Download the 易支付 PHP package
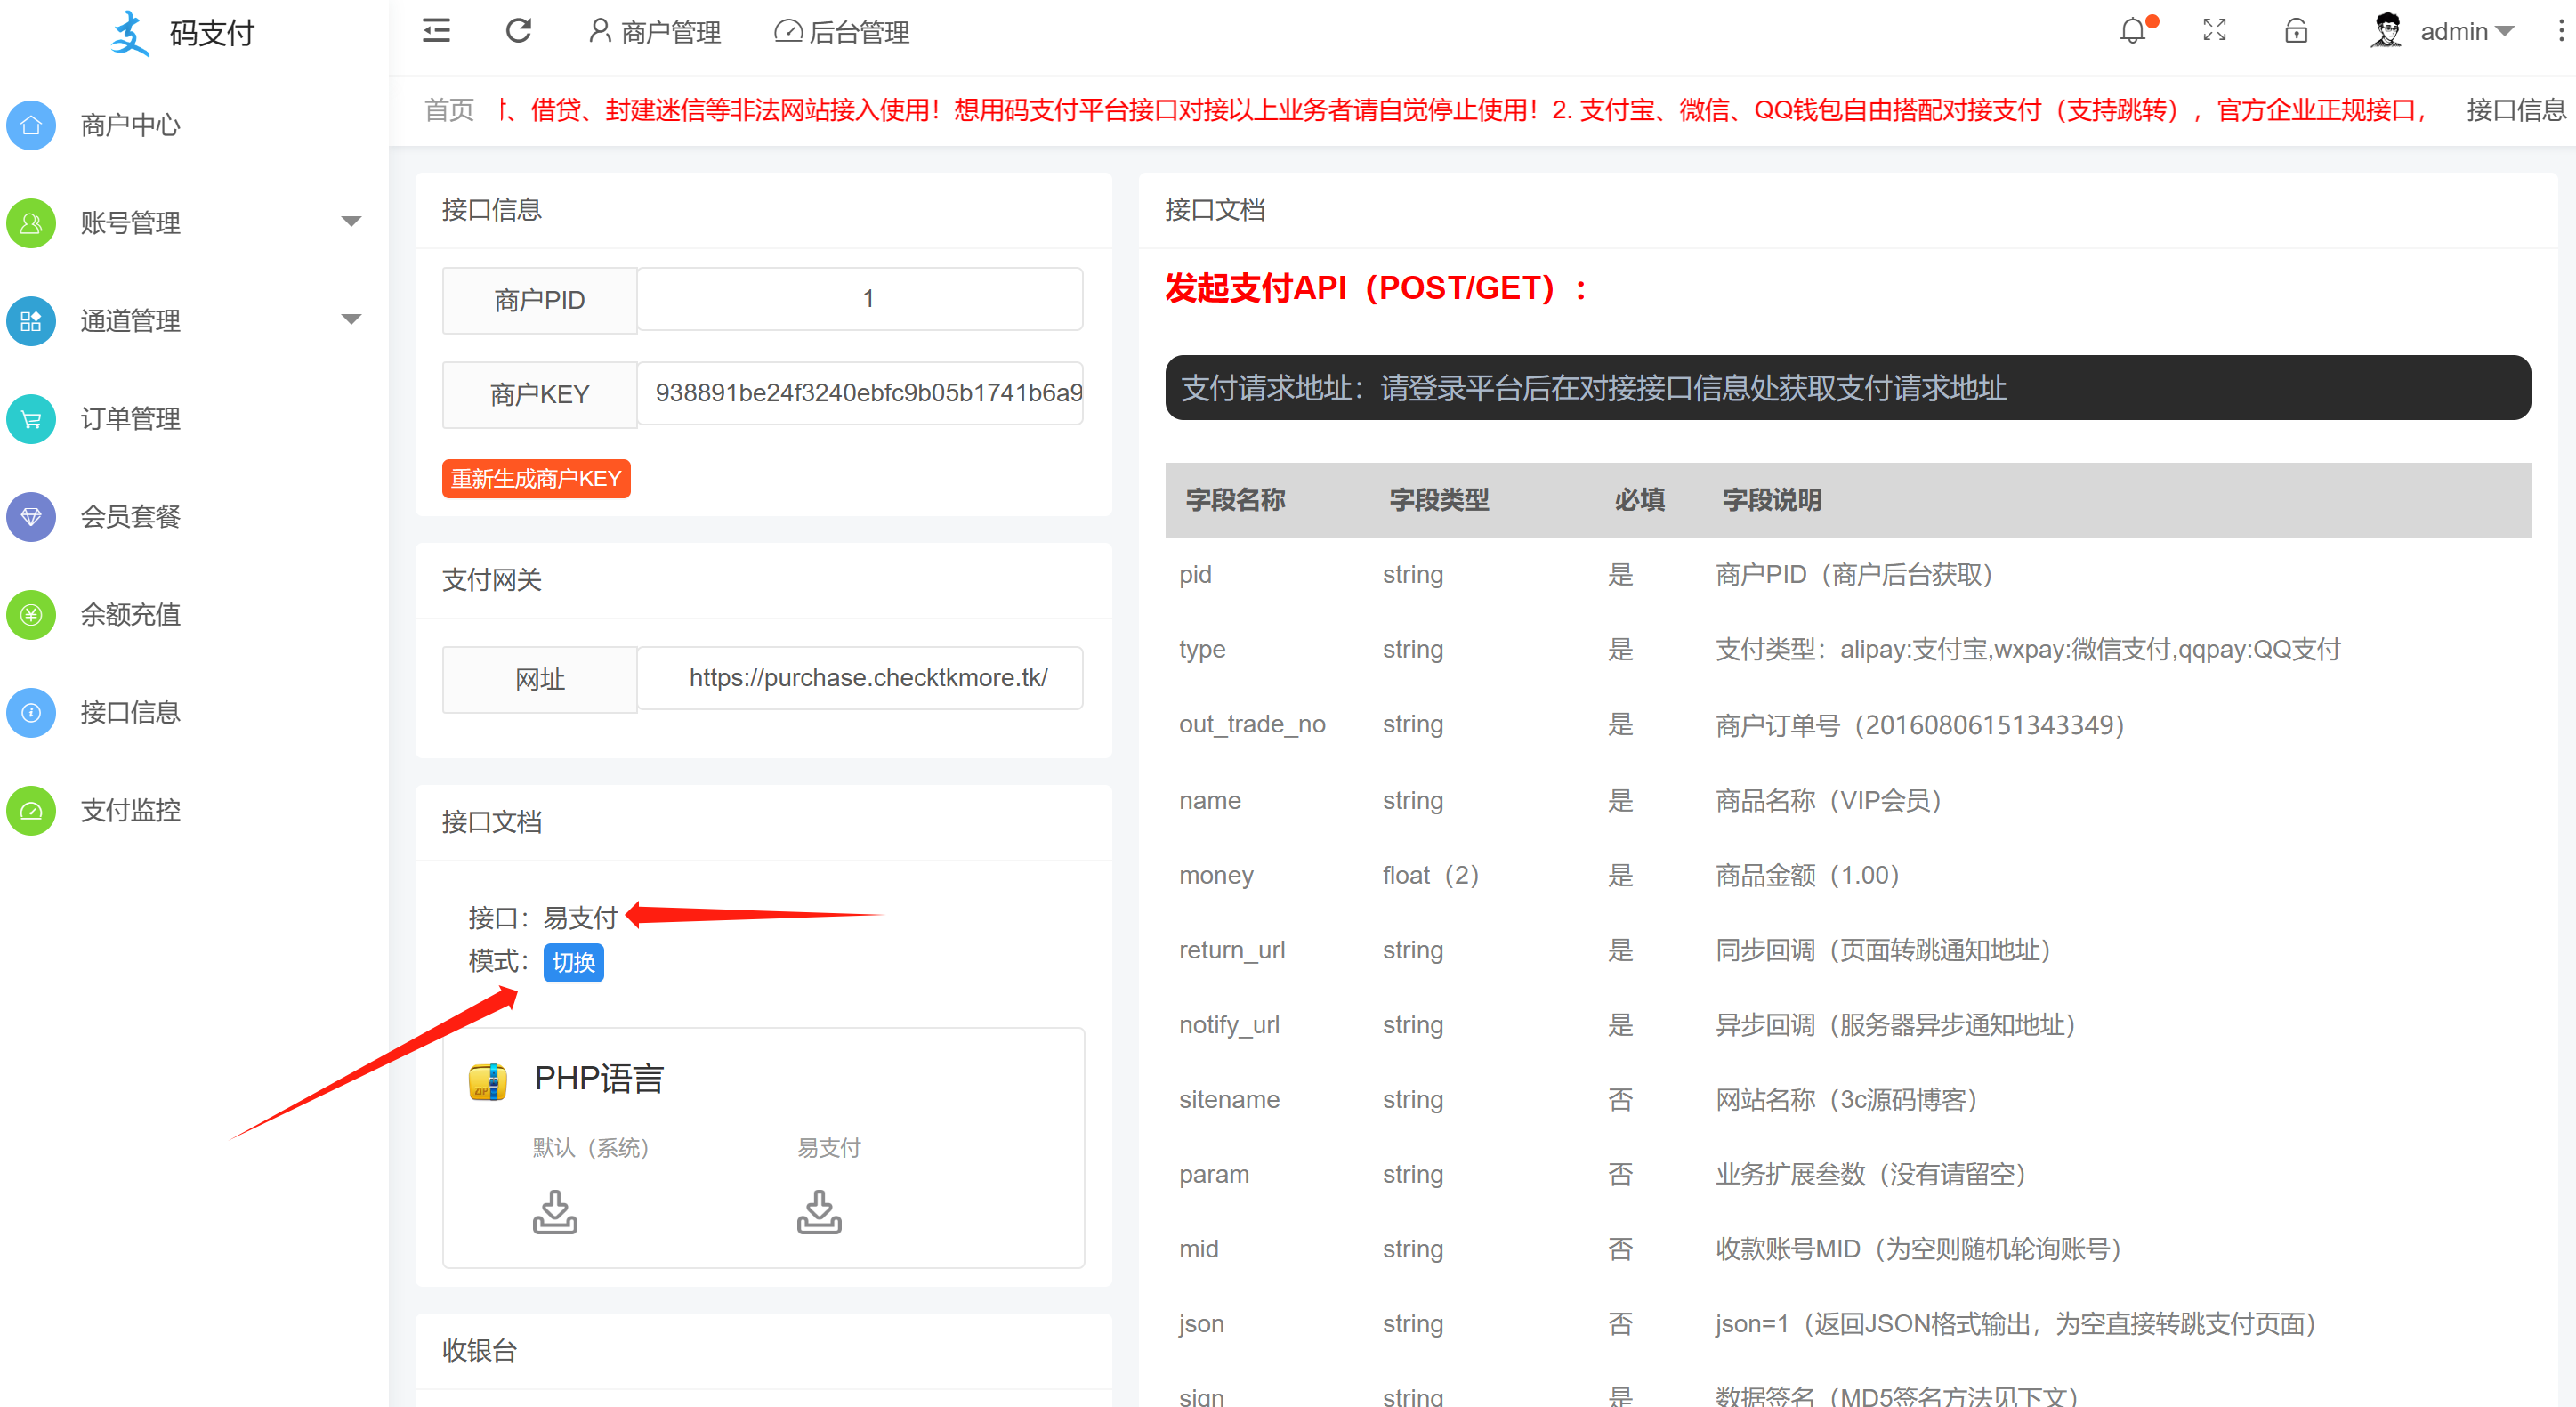This screenshot has height=1407, width=2576. 819,1211
